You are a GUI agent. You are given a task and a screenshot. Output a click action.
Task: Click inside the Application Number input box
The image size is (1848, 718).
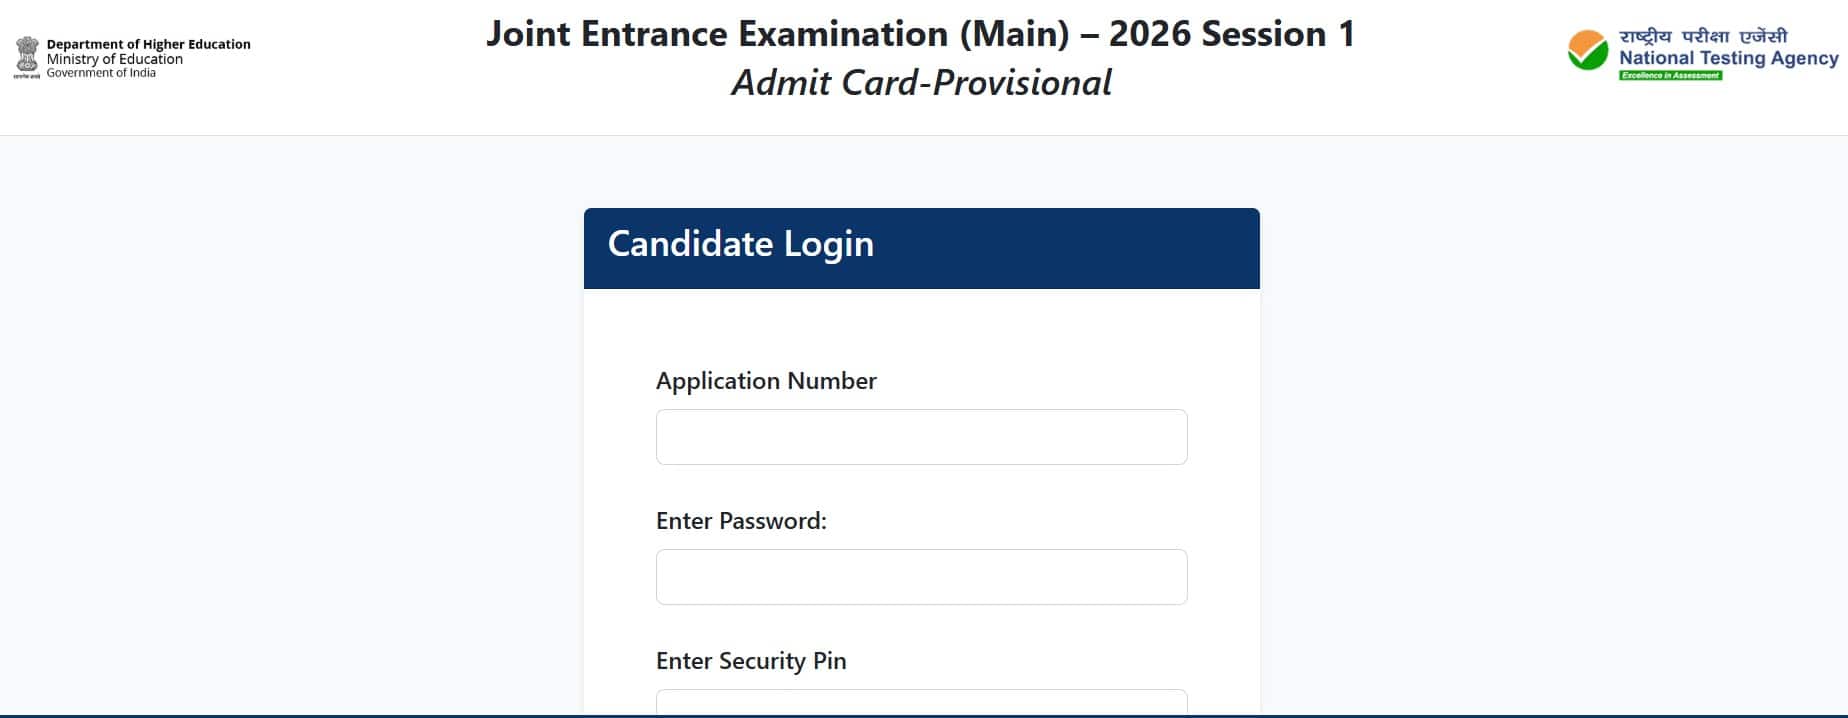(x=920, y=436)
